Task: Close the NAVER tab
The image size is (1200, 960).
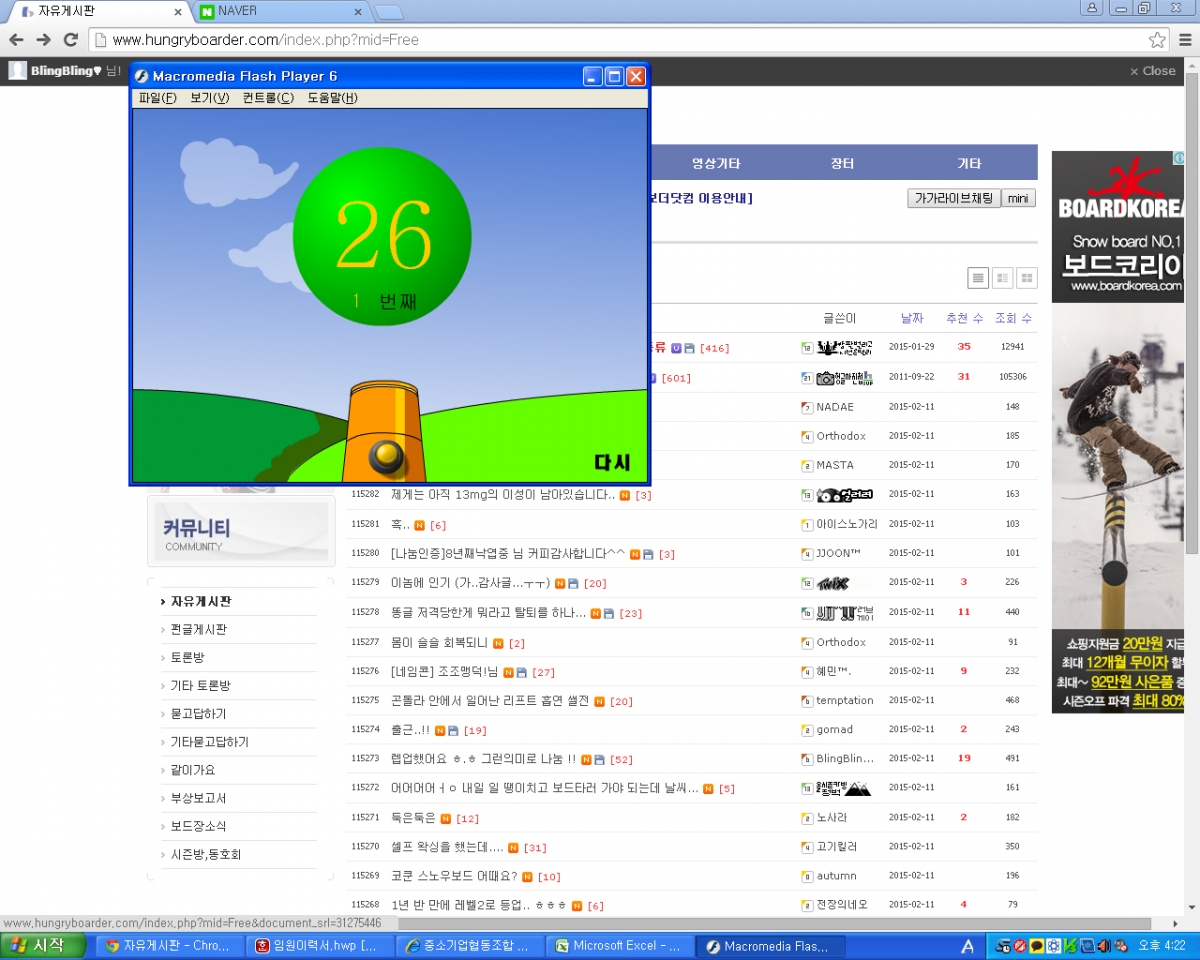Action: tap(358, 12)
